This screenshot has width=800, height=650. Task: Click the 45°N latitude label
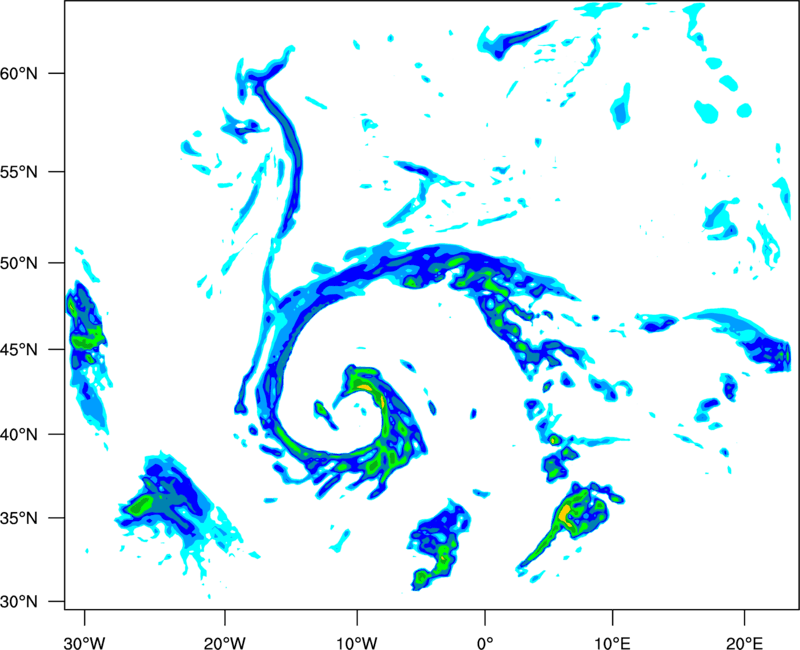coord(19,350)
